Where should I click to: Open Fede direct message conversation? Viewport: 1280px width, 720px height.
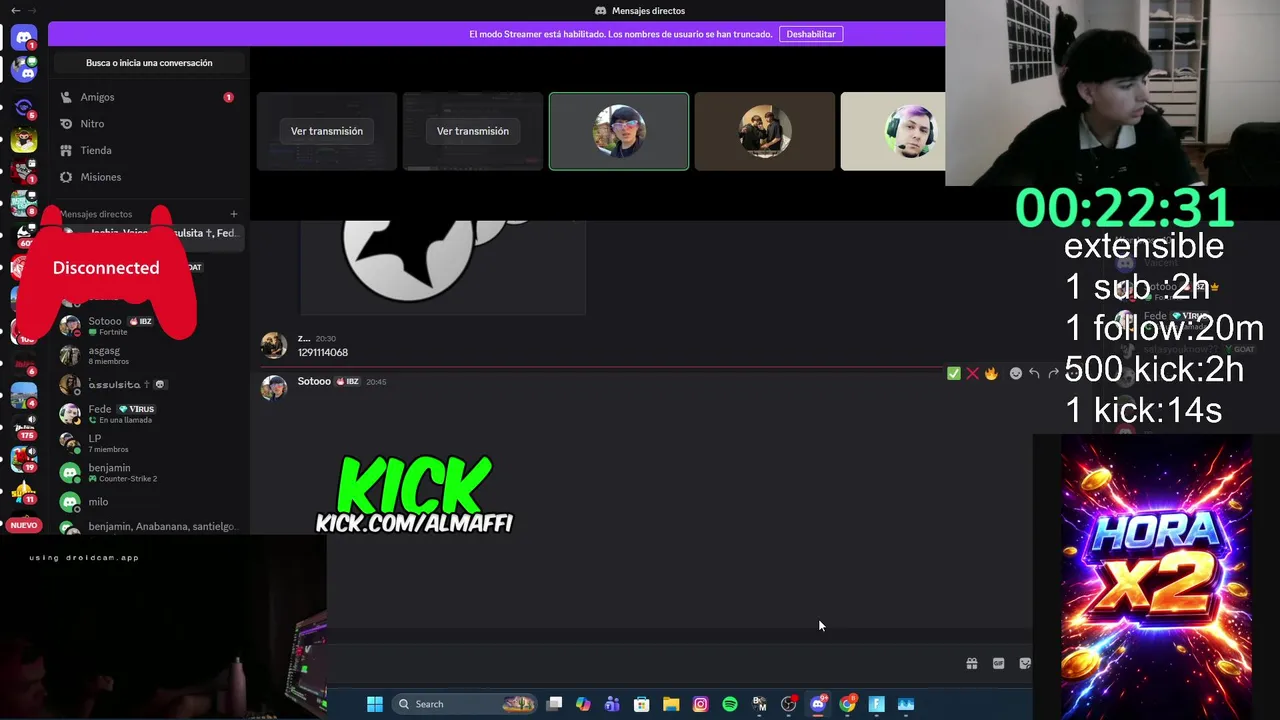tap(149, 414)
